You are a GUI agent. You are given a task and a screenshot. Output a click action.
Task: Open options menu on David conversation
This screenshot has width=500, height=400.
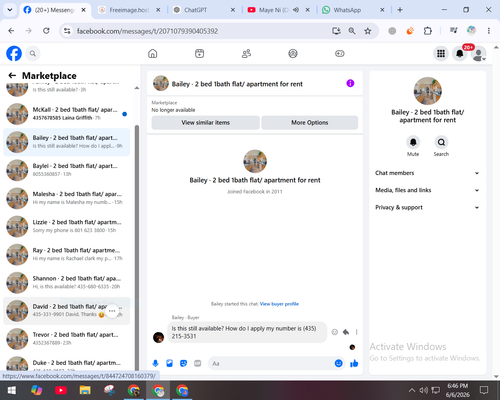pos(112,311)
